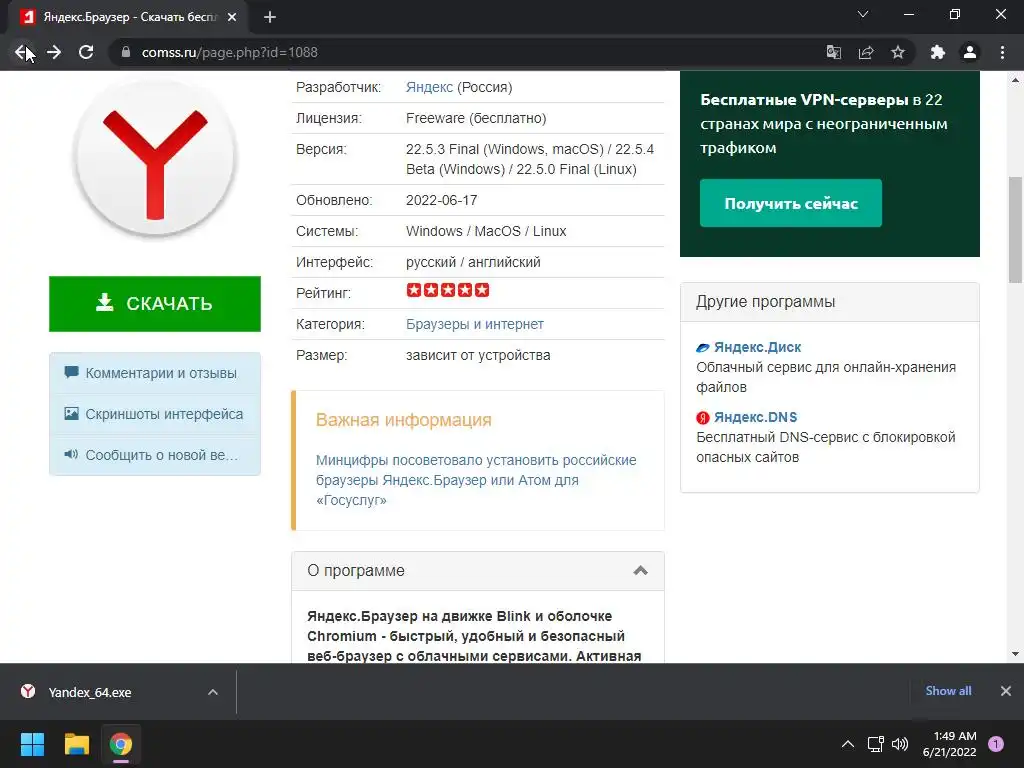Screen dimensions: 1024x768
Task: Click the scrollbar down arrow
Action: (1015, 654)
